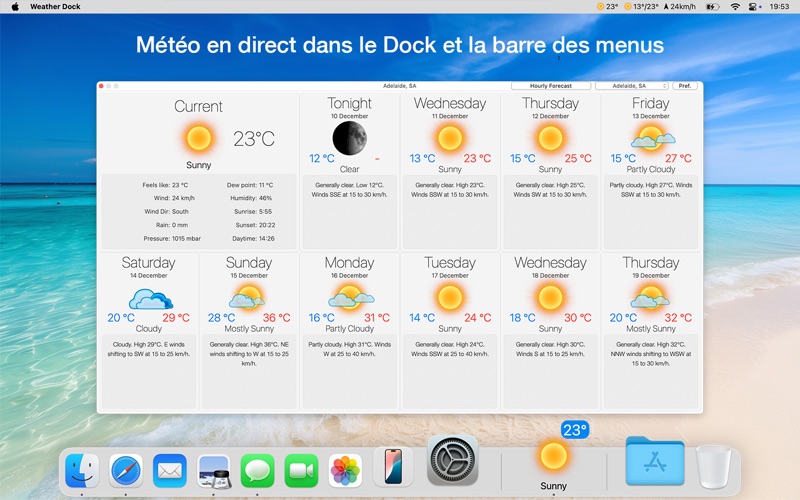Open the Hourly Forecast button
Screen dimensions: 800x500
551,86
